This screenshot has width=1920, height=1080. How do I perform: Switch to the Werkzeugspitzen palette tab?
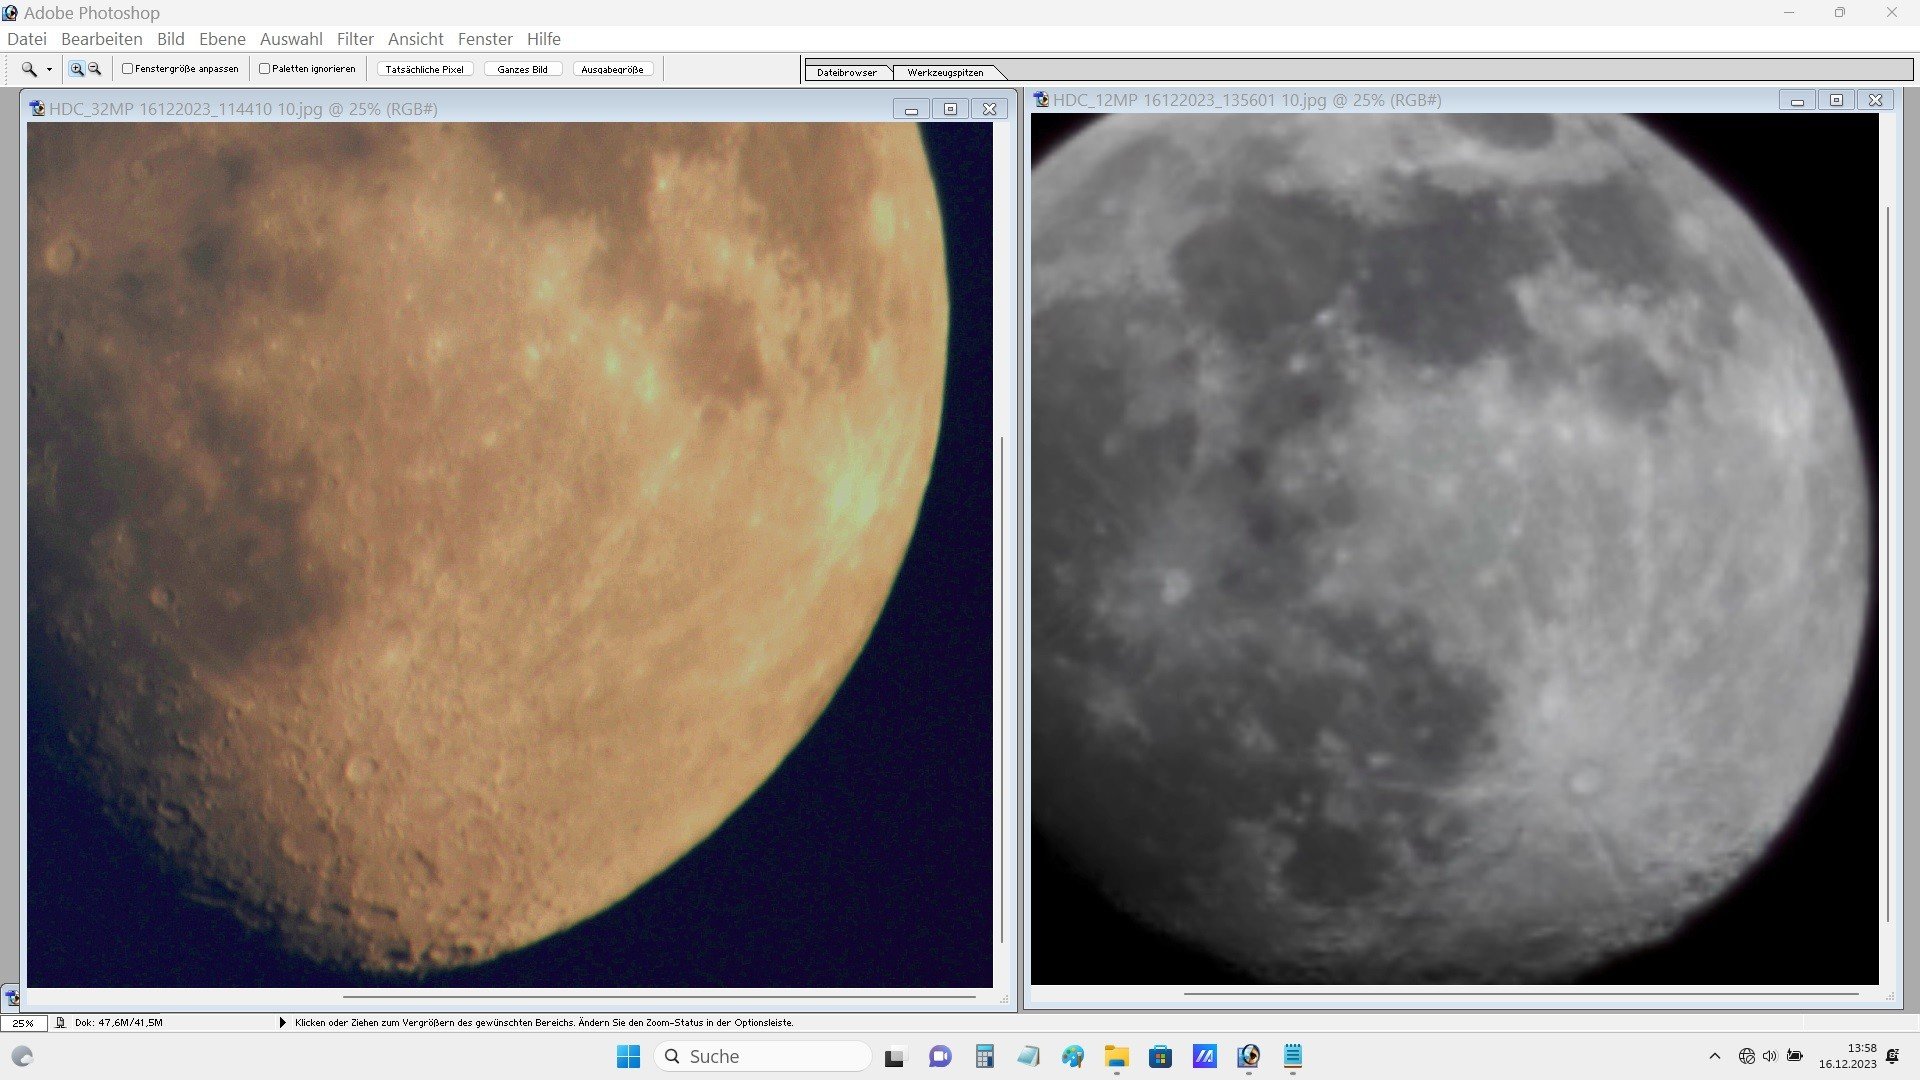[945, 72]
